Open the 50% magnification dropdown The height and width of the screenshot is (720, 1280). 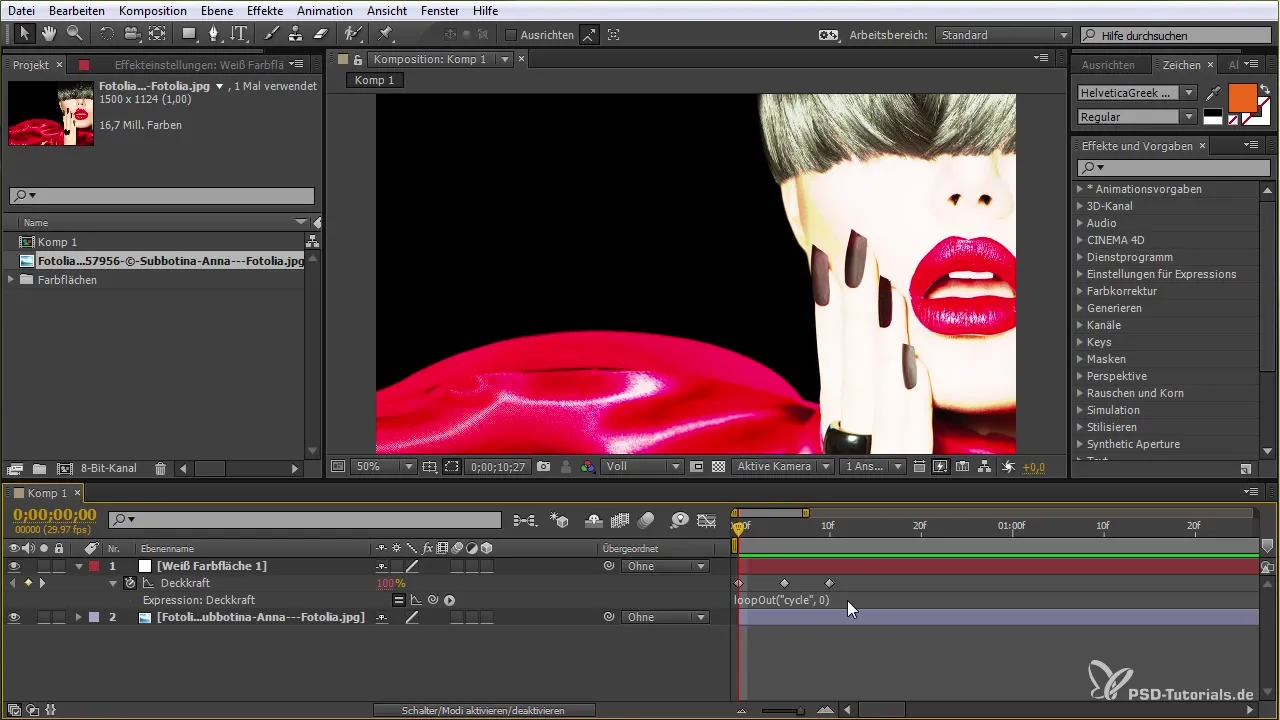pos(385,466)
